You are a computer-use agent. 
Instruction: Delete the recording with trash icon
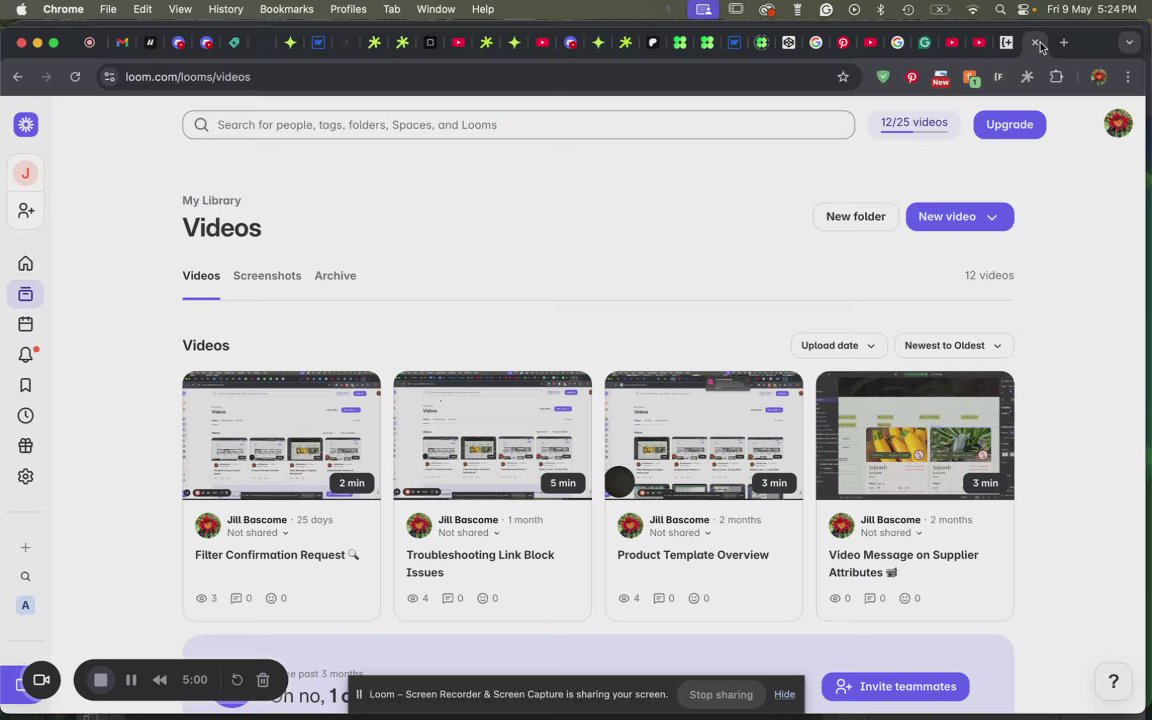[263, 680]
